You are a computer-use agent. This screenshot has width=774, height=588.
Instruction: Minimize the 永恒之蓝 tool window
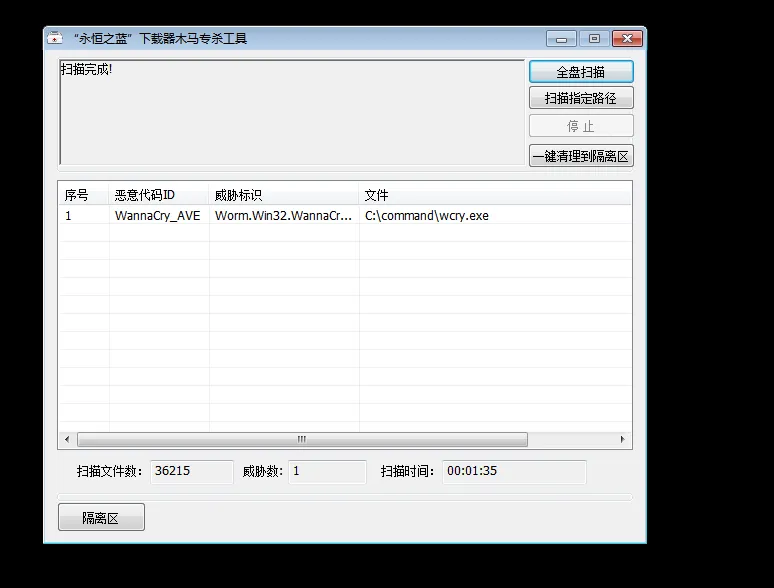pos(561,39)
